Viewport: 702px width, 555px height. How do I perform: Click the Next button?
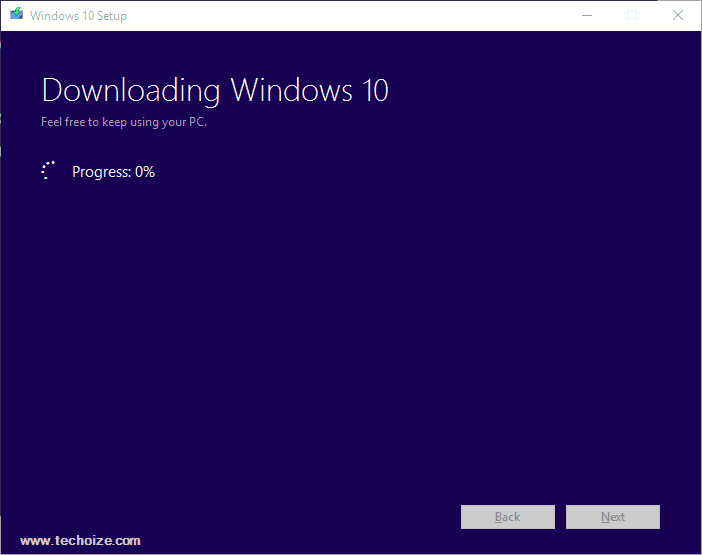612,517
